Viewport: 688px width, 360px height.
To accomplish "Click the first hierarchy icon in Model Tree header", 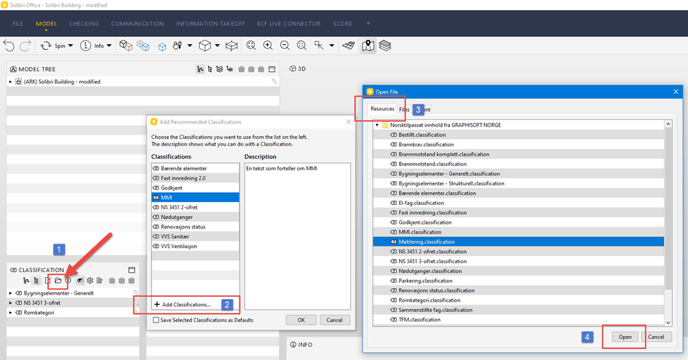I will (x=200, y=69).
